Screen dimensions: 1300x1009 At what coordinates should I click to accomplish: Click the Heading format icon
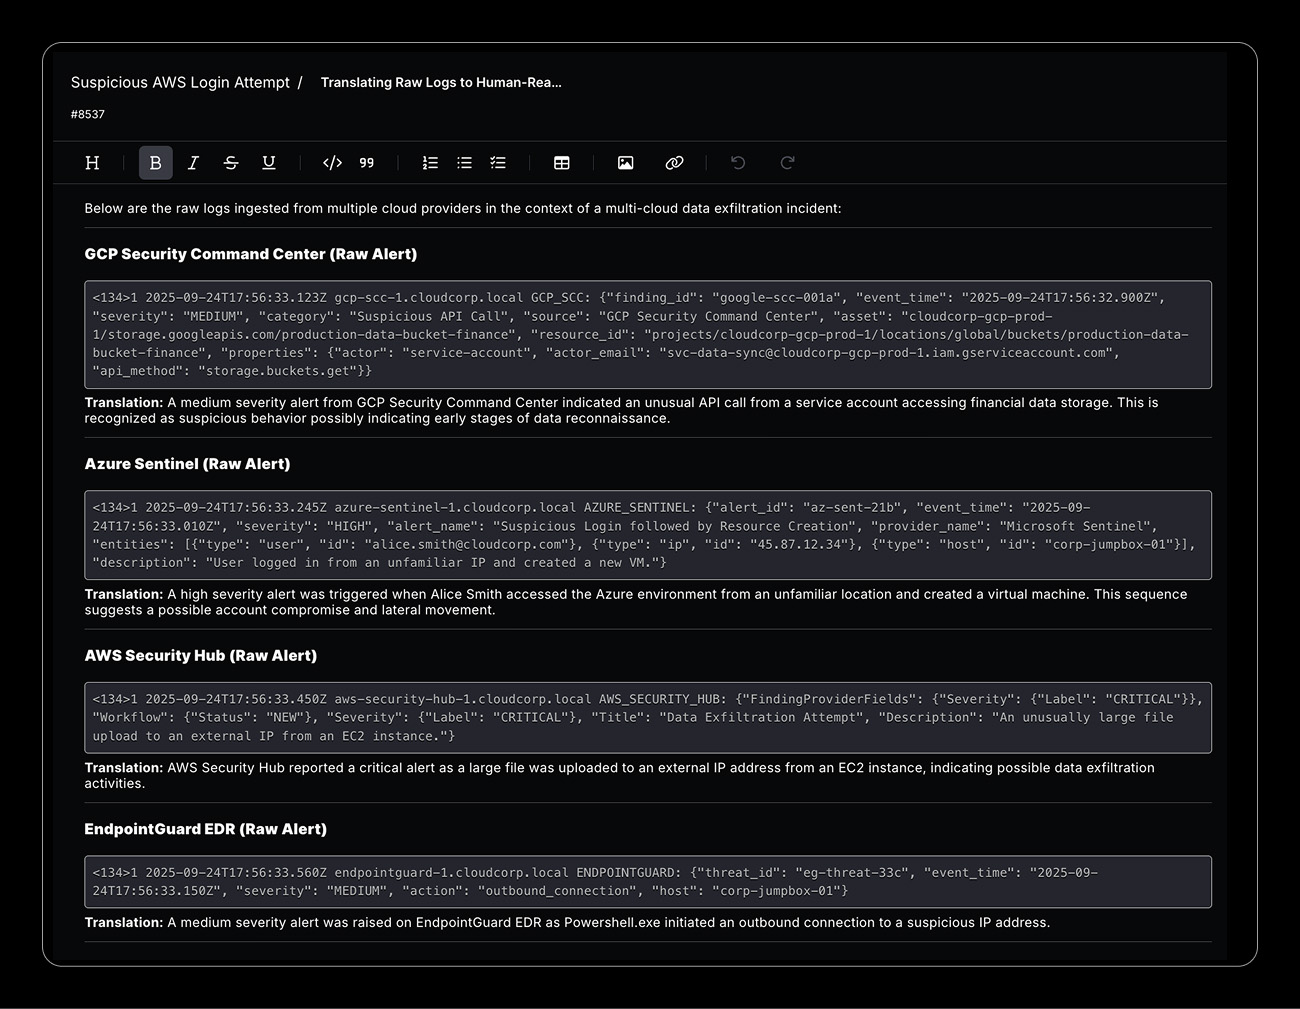click(92, 163)
